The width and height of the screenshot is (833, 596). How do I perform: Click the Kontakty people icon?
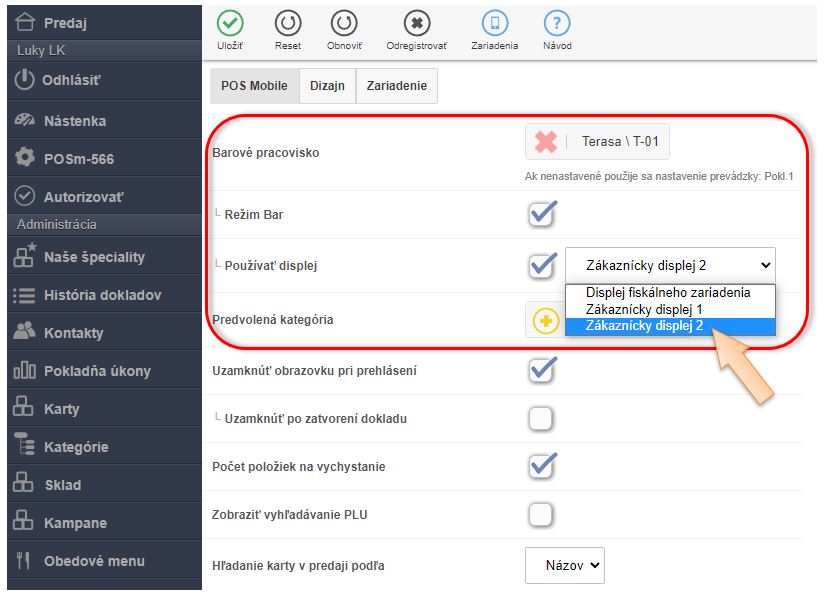(24, 331)
